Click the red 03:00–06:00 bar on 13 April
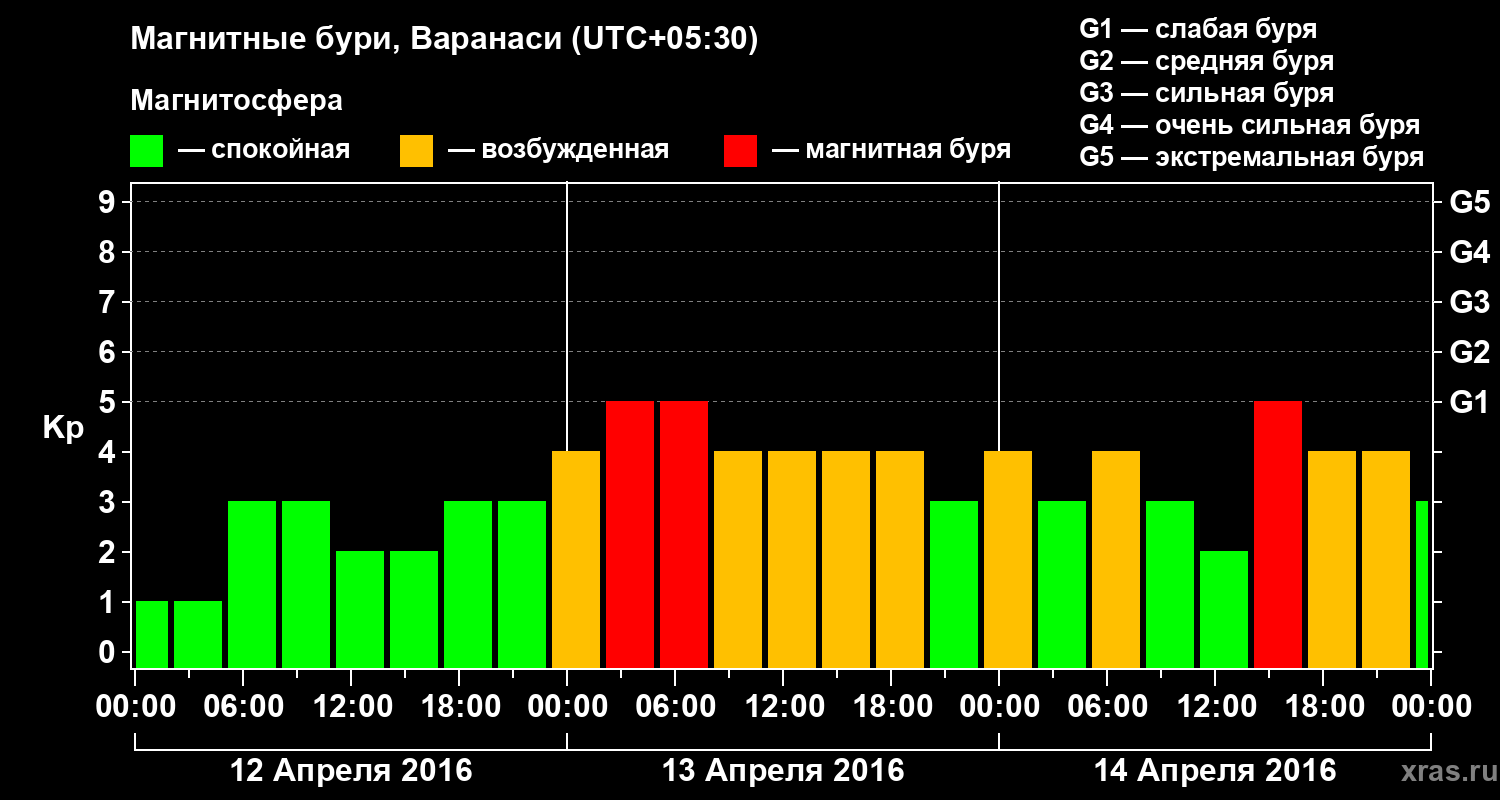The width and height of the screenshot is (1500, 800). (630, 534)
